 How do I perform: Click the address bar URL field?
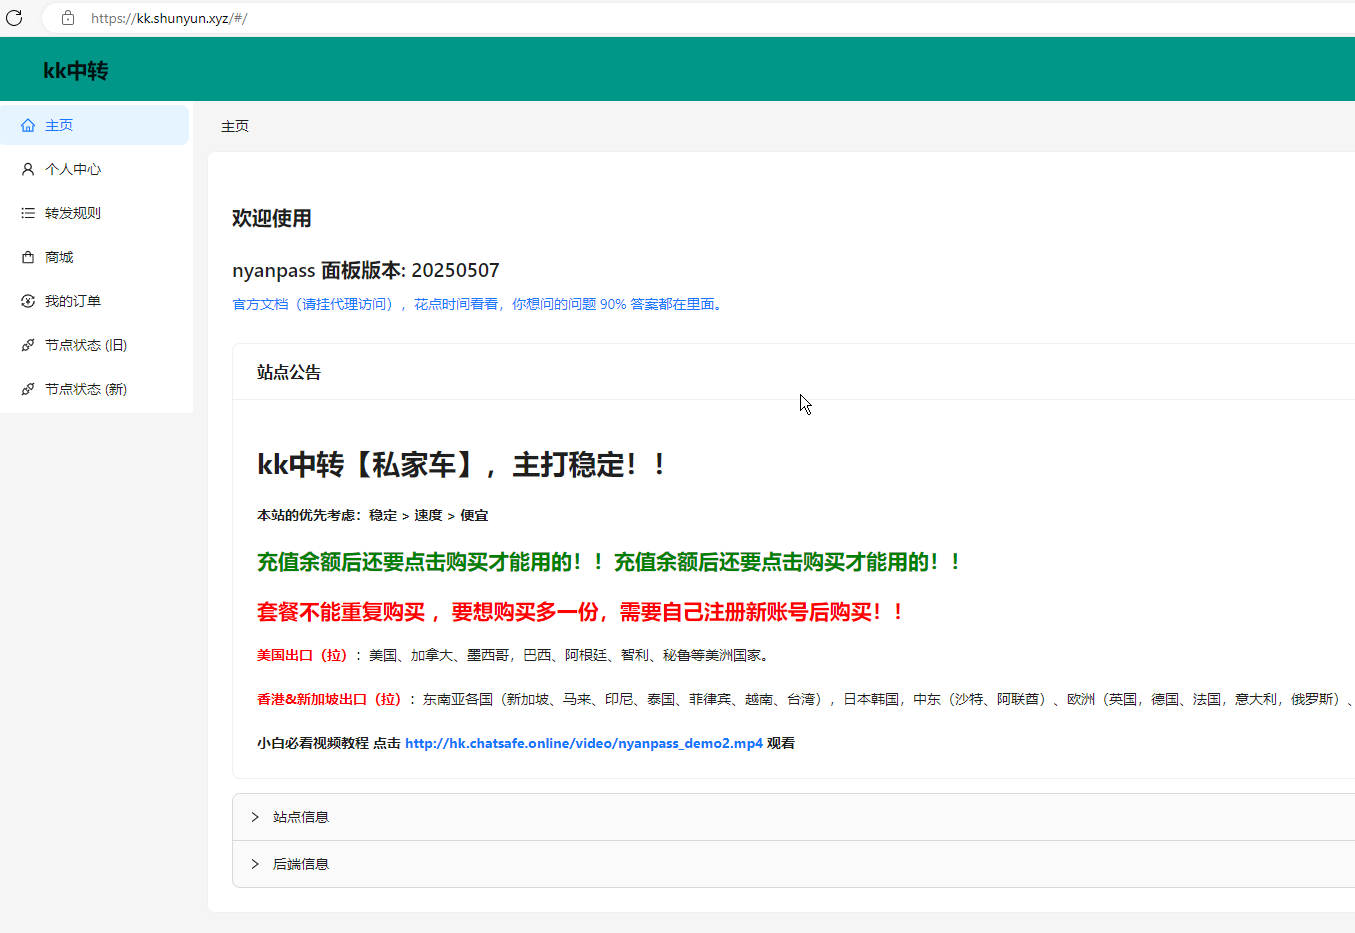(700, 18)
